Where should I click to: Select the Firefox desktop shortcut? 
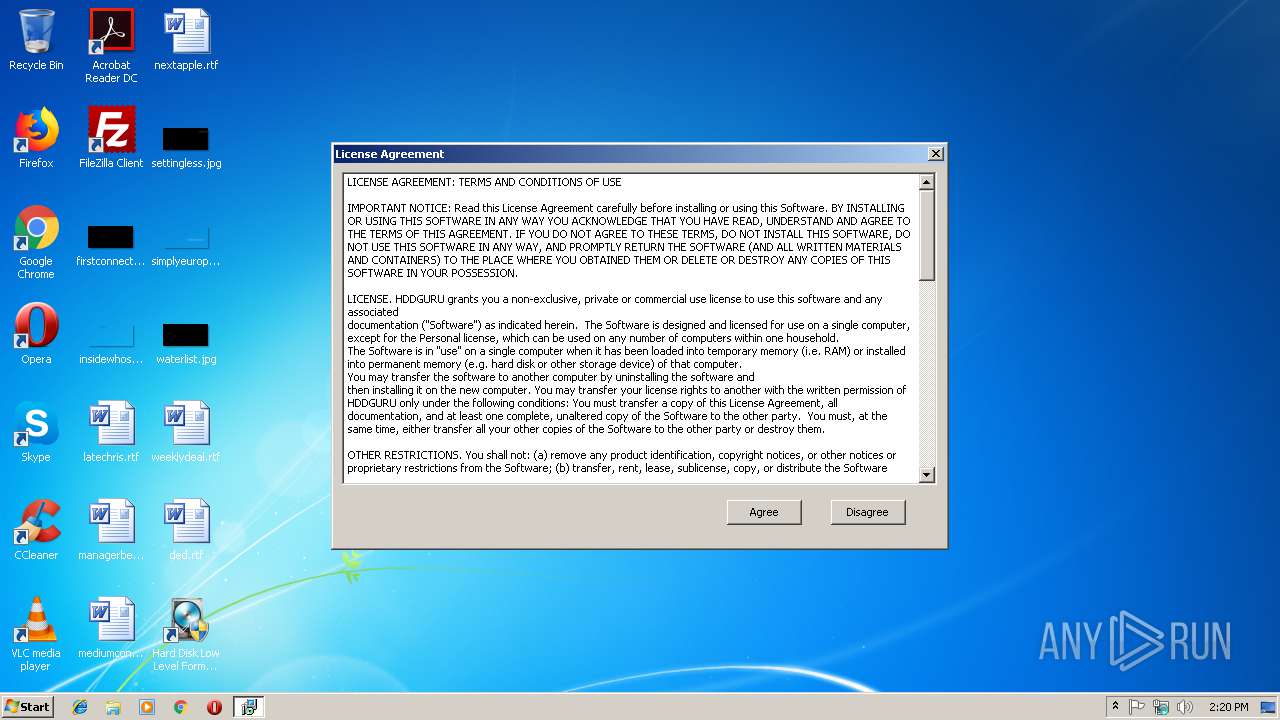click(36, 138)
